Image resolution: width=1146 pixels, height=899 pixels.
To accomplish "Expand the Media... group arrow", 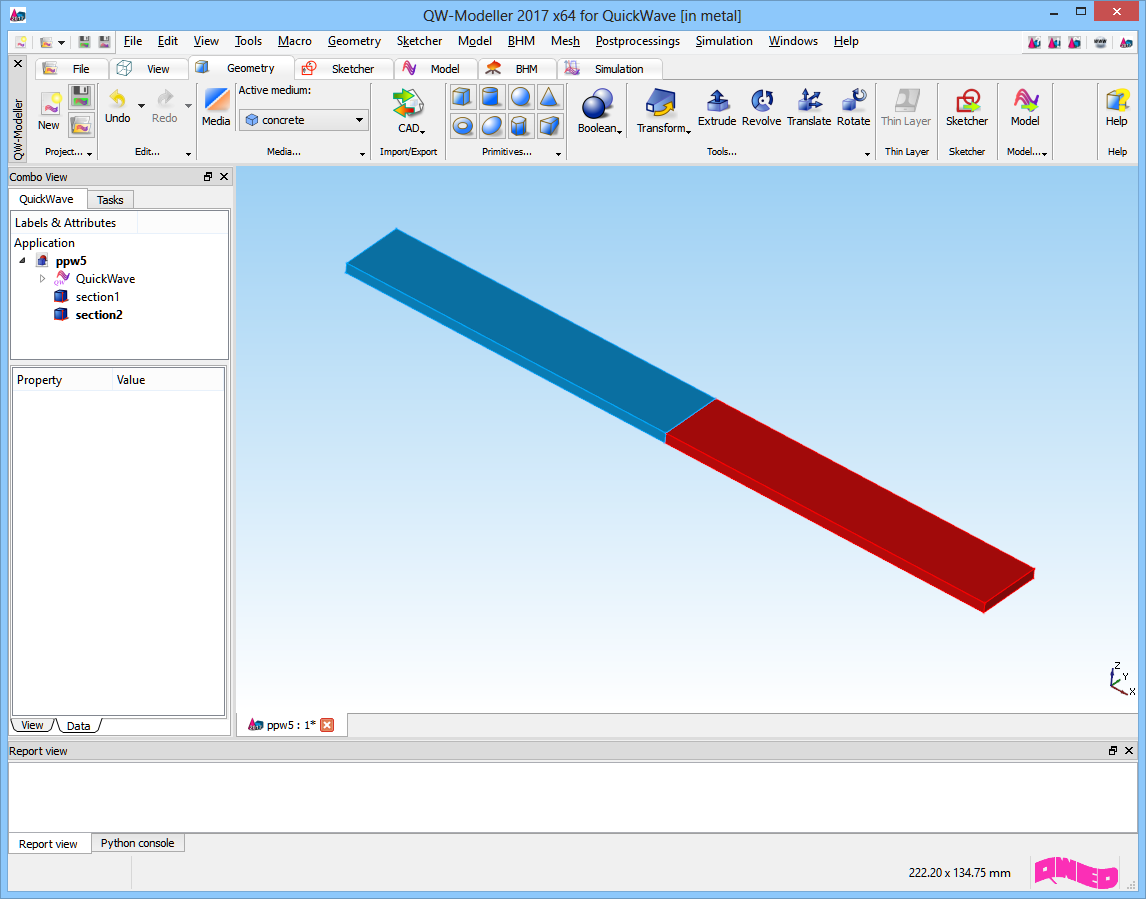I will tap(363, 153).
